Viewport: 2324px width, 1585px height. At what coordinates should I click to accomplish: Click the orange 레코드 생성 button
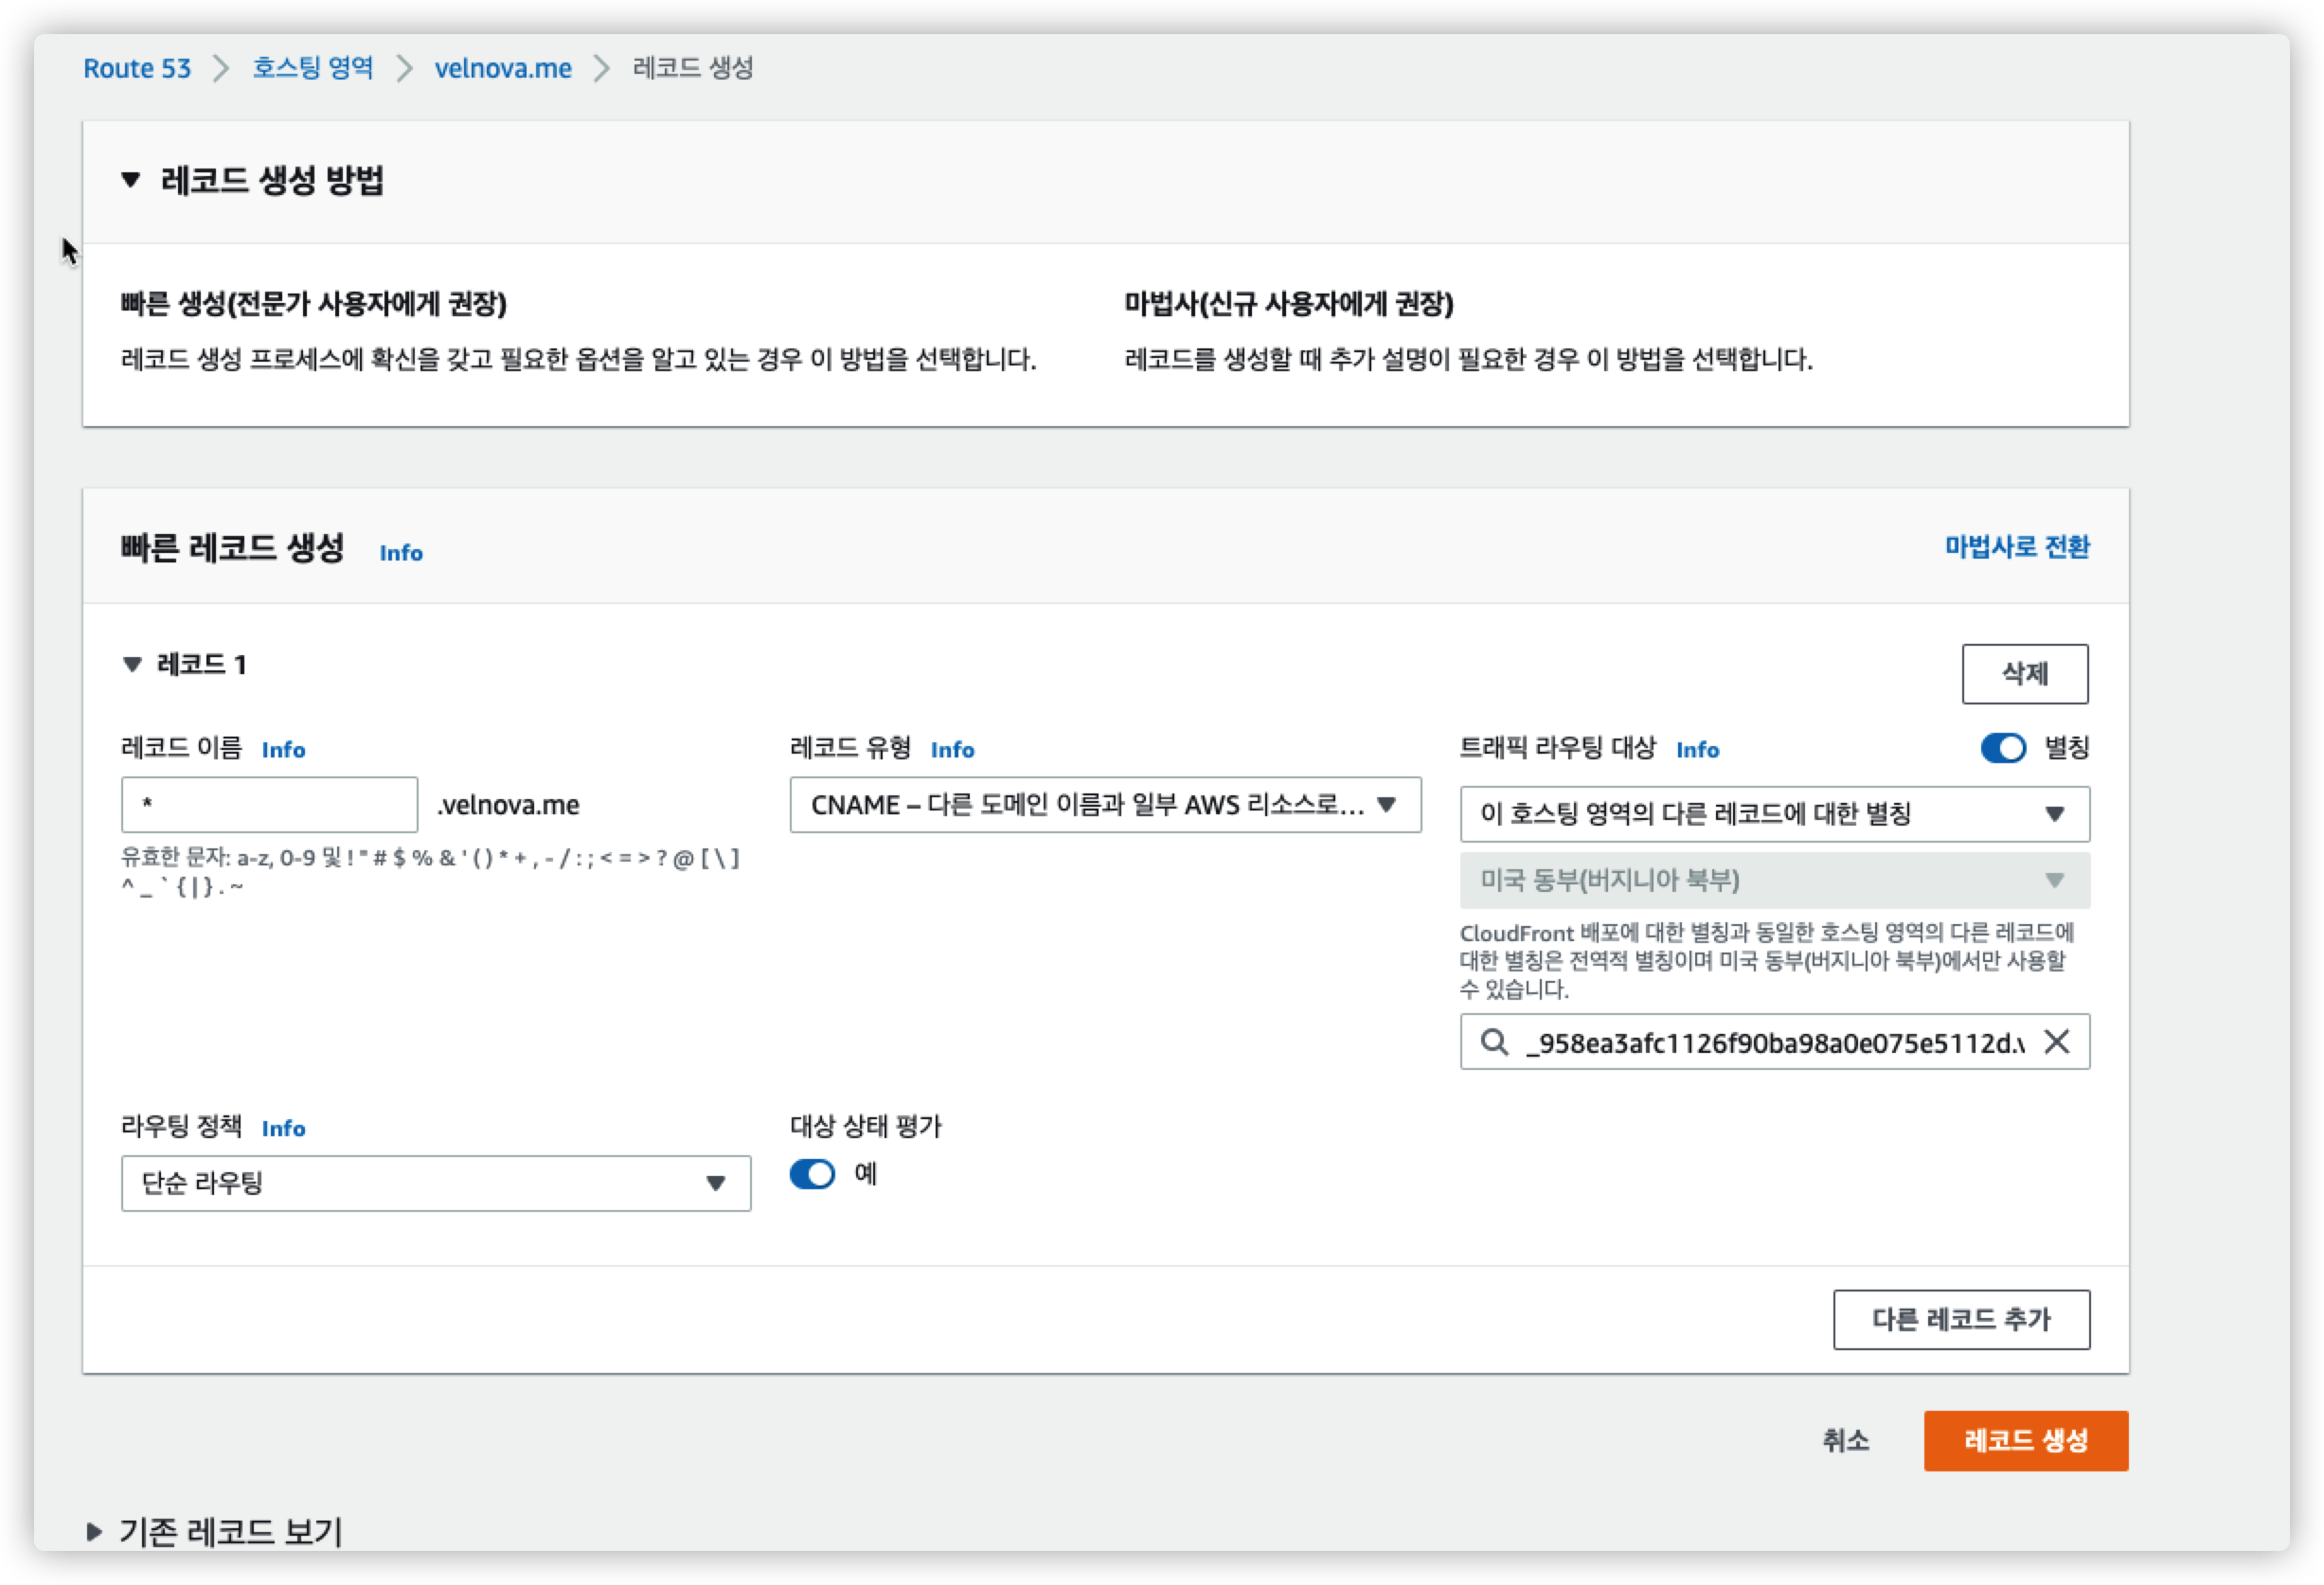pos(2025,1441)
